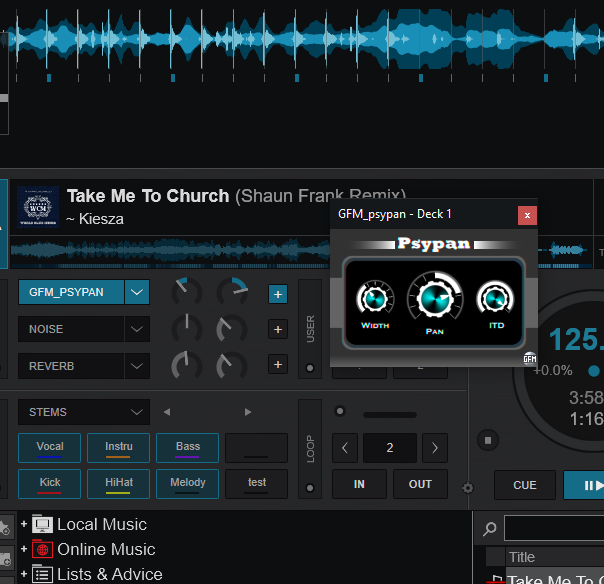Toggle the dot at bottom of LOOP panel
This screenshot has height=584, width=604.
click(x=310, y=488)
